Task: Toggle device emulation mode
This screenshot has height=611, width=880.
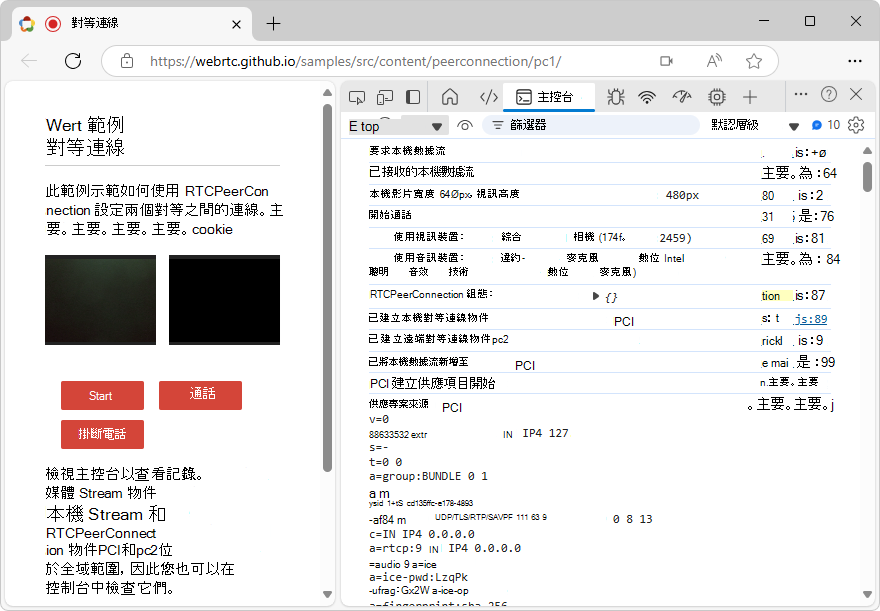Action: point(385,98)
